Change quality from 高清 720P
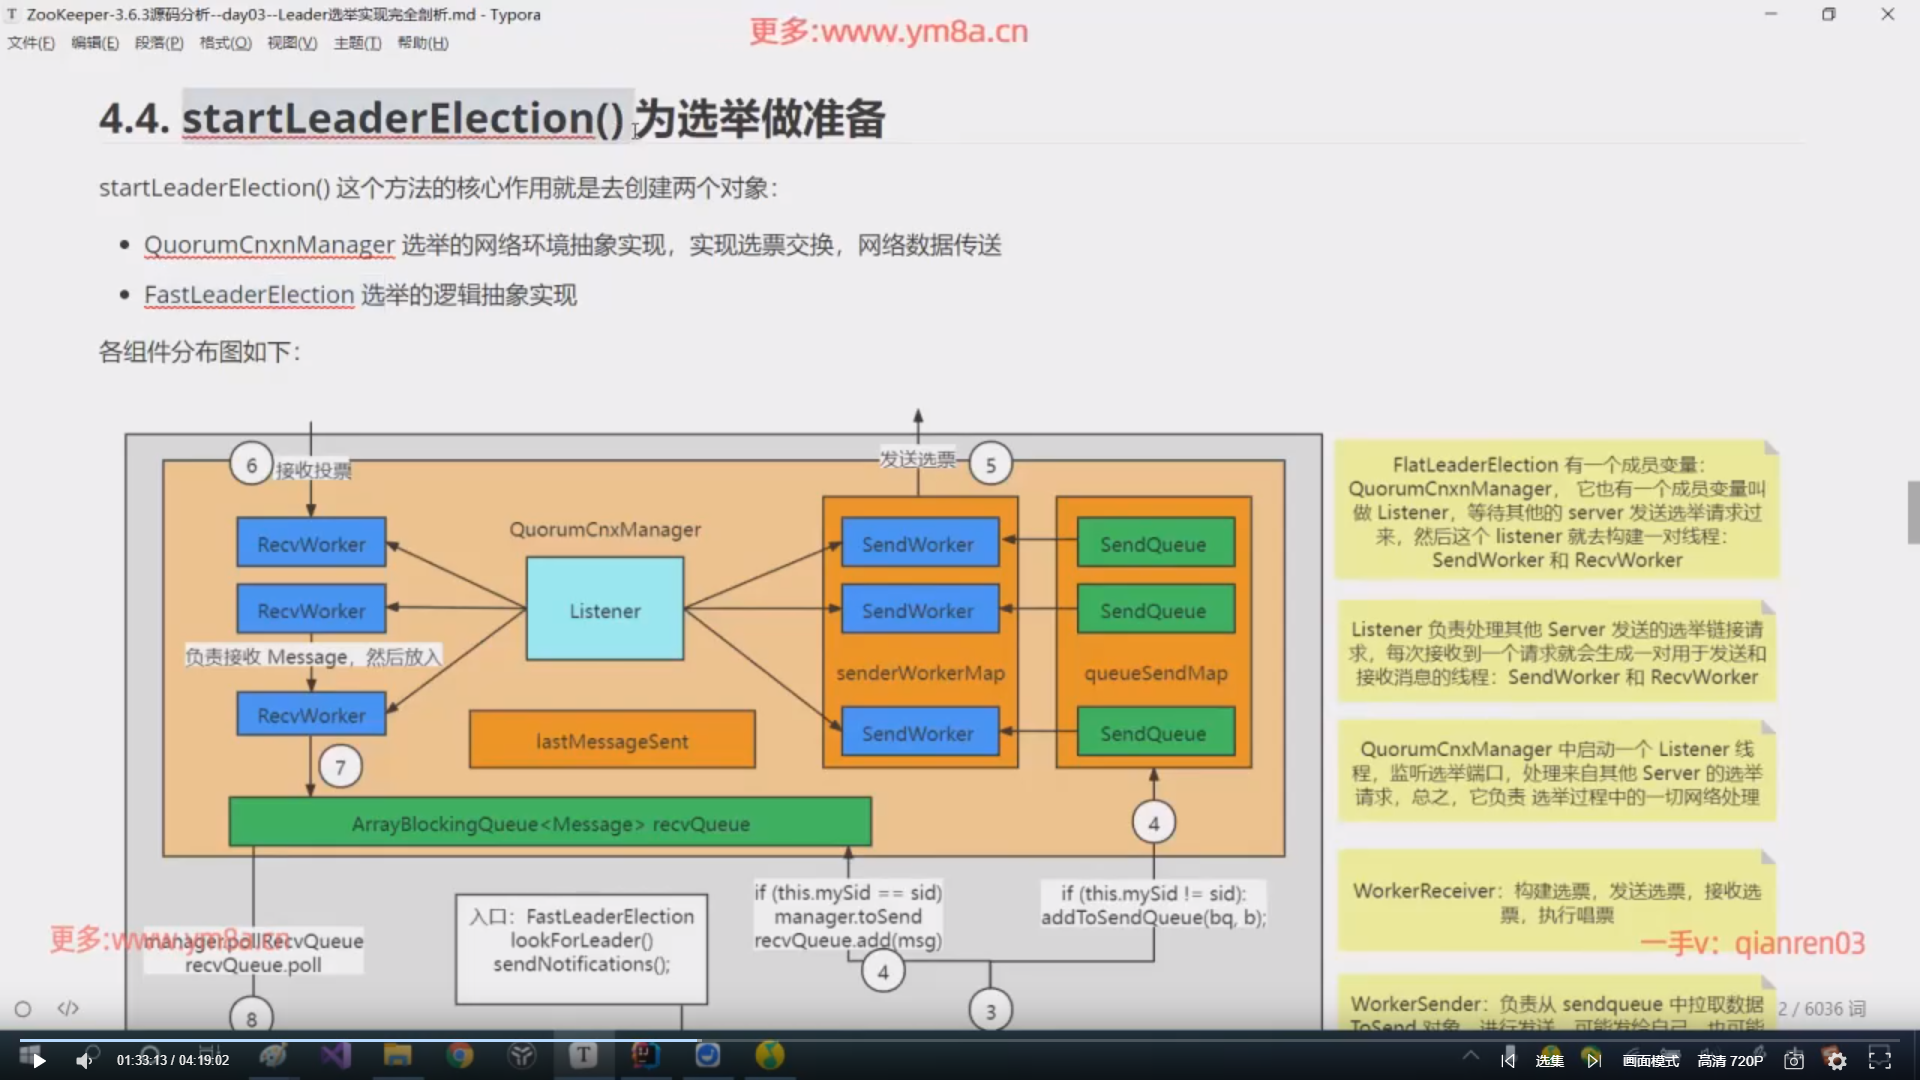The height and width of the screenshot is (1080, 1920). [x=1730, y=1060]
